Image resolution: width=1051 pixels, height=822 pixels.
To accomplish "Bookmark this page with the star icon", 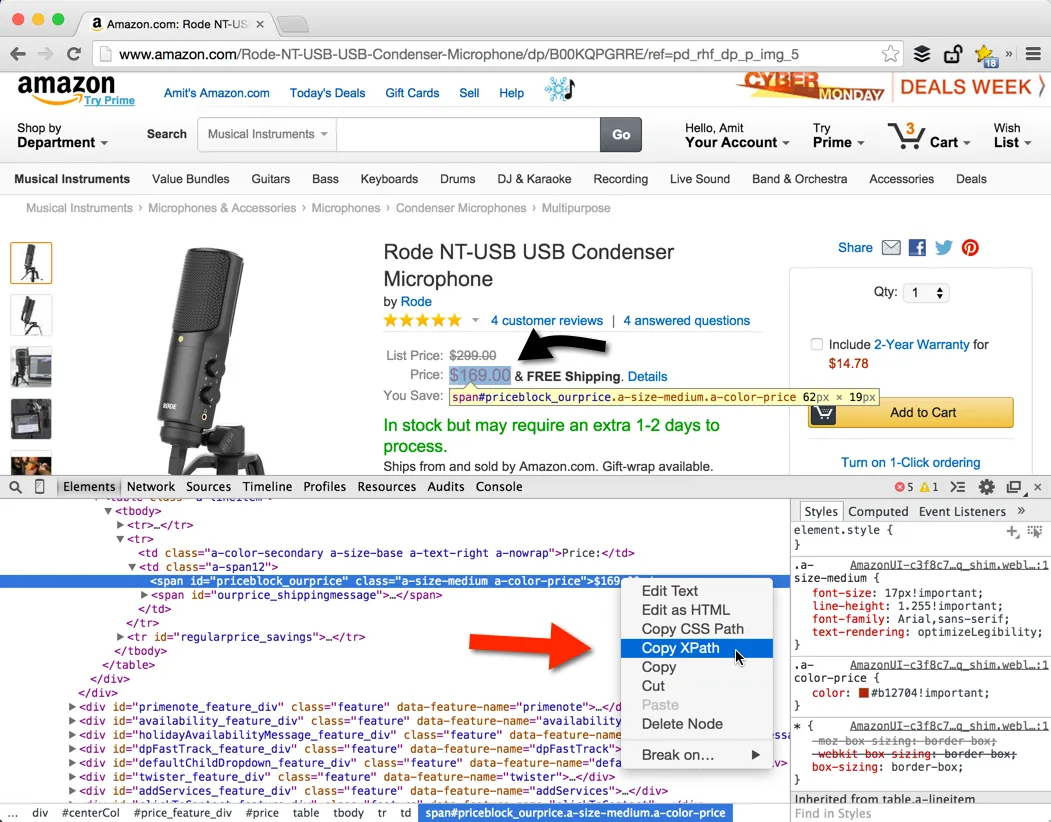I will [890, 54].
